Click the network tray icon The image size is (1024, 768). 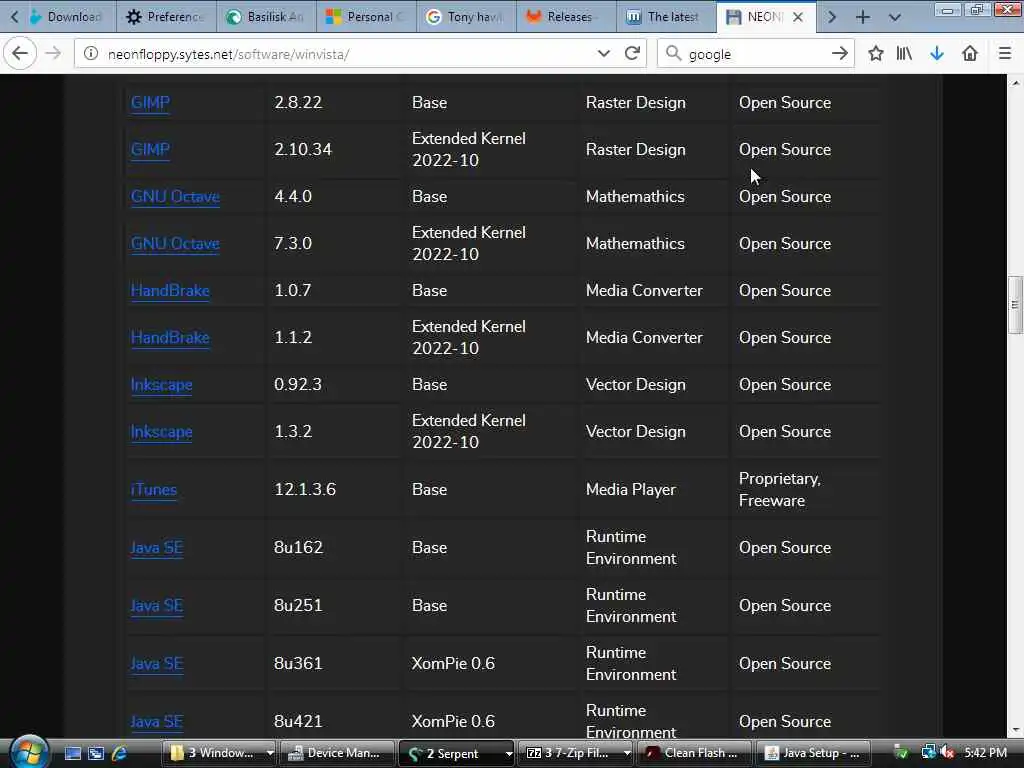[929, 753]
